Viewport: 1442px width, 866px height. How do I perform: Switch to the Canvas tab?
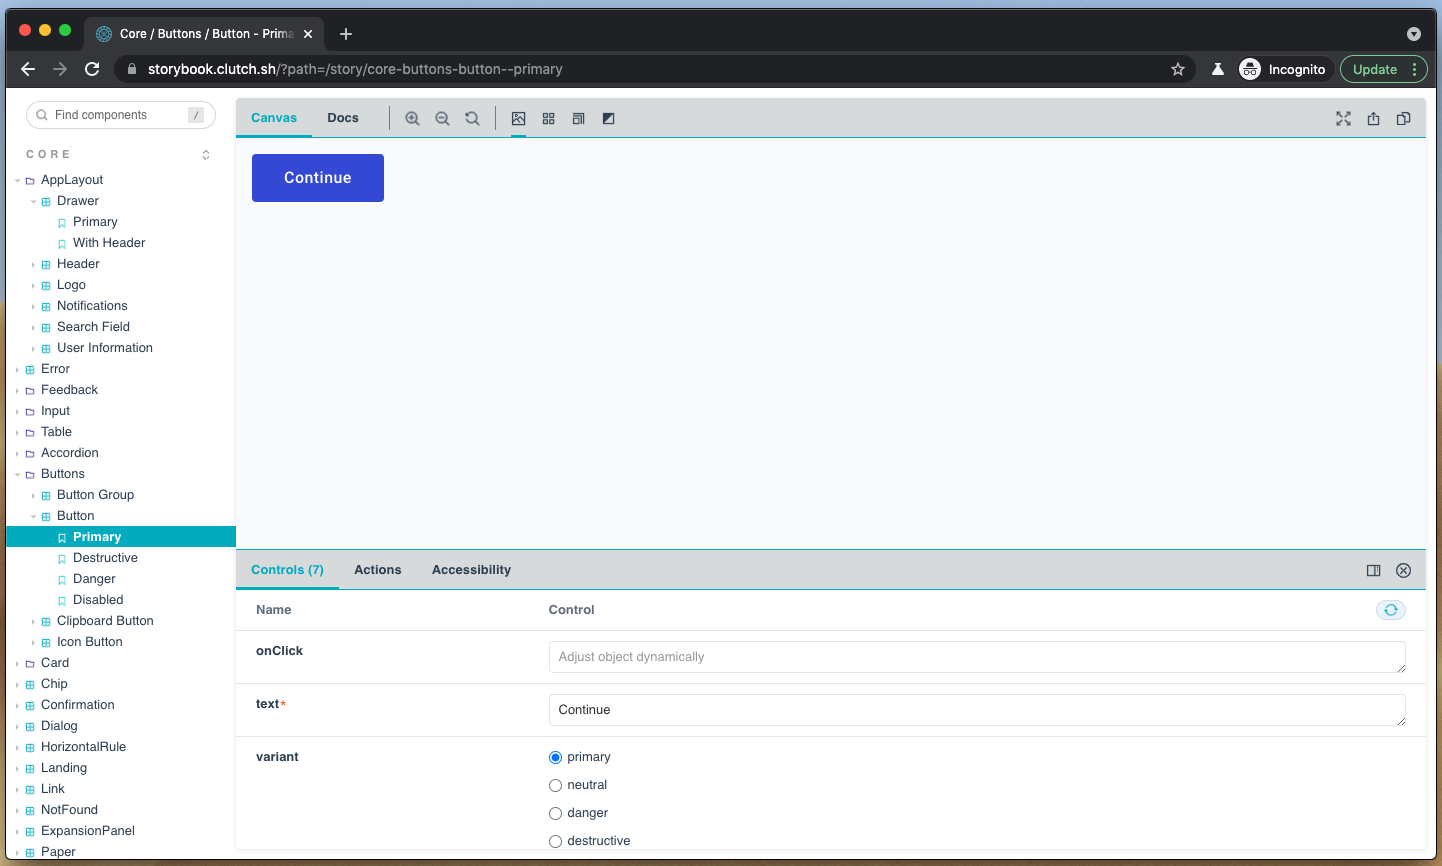tap(274, 118)
